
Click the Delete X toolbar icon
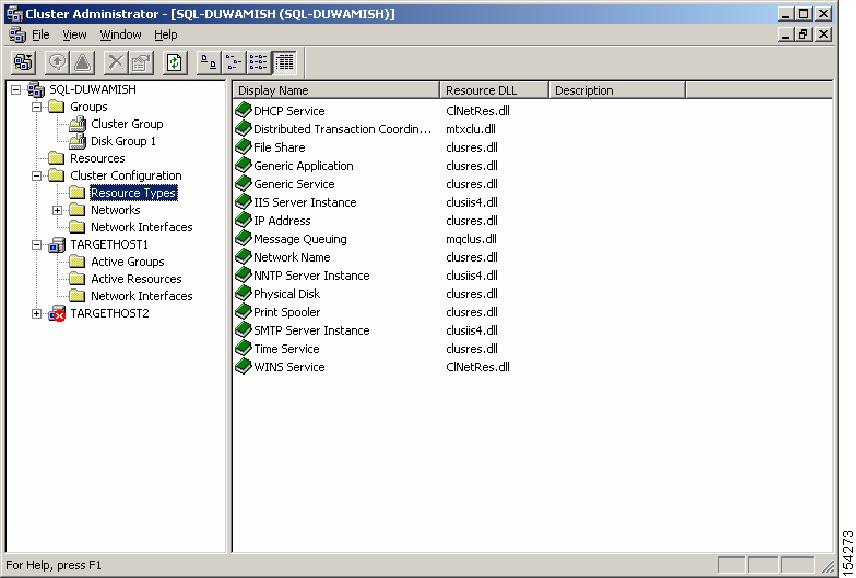116,62
